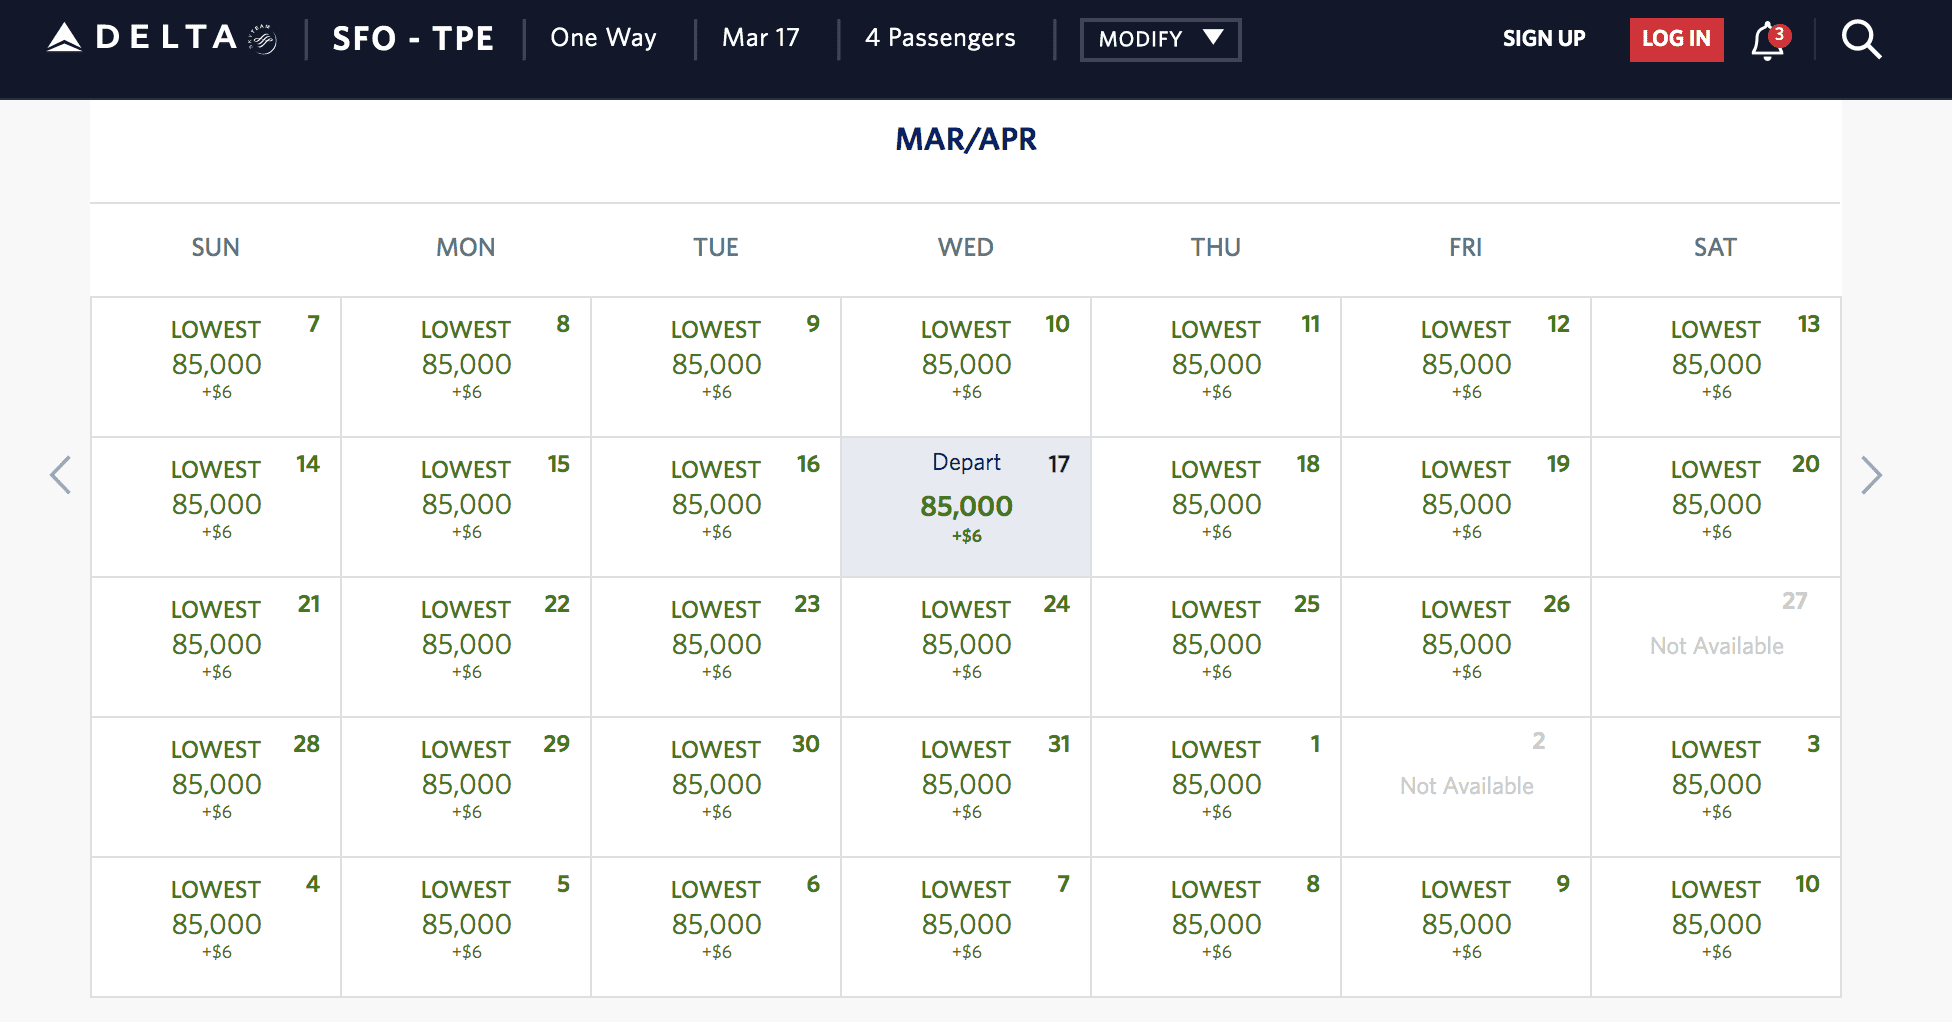The width and height of the screenshot is (1952, 1022).
Task: Select the April 3 fare cell
Action: [1716, 786]
